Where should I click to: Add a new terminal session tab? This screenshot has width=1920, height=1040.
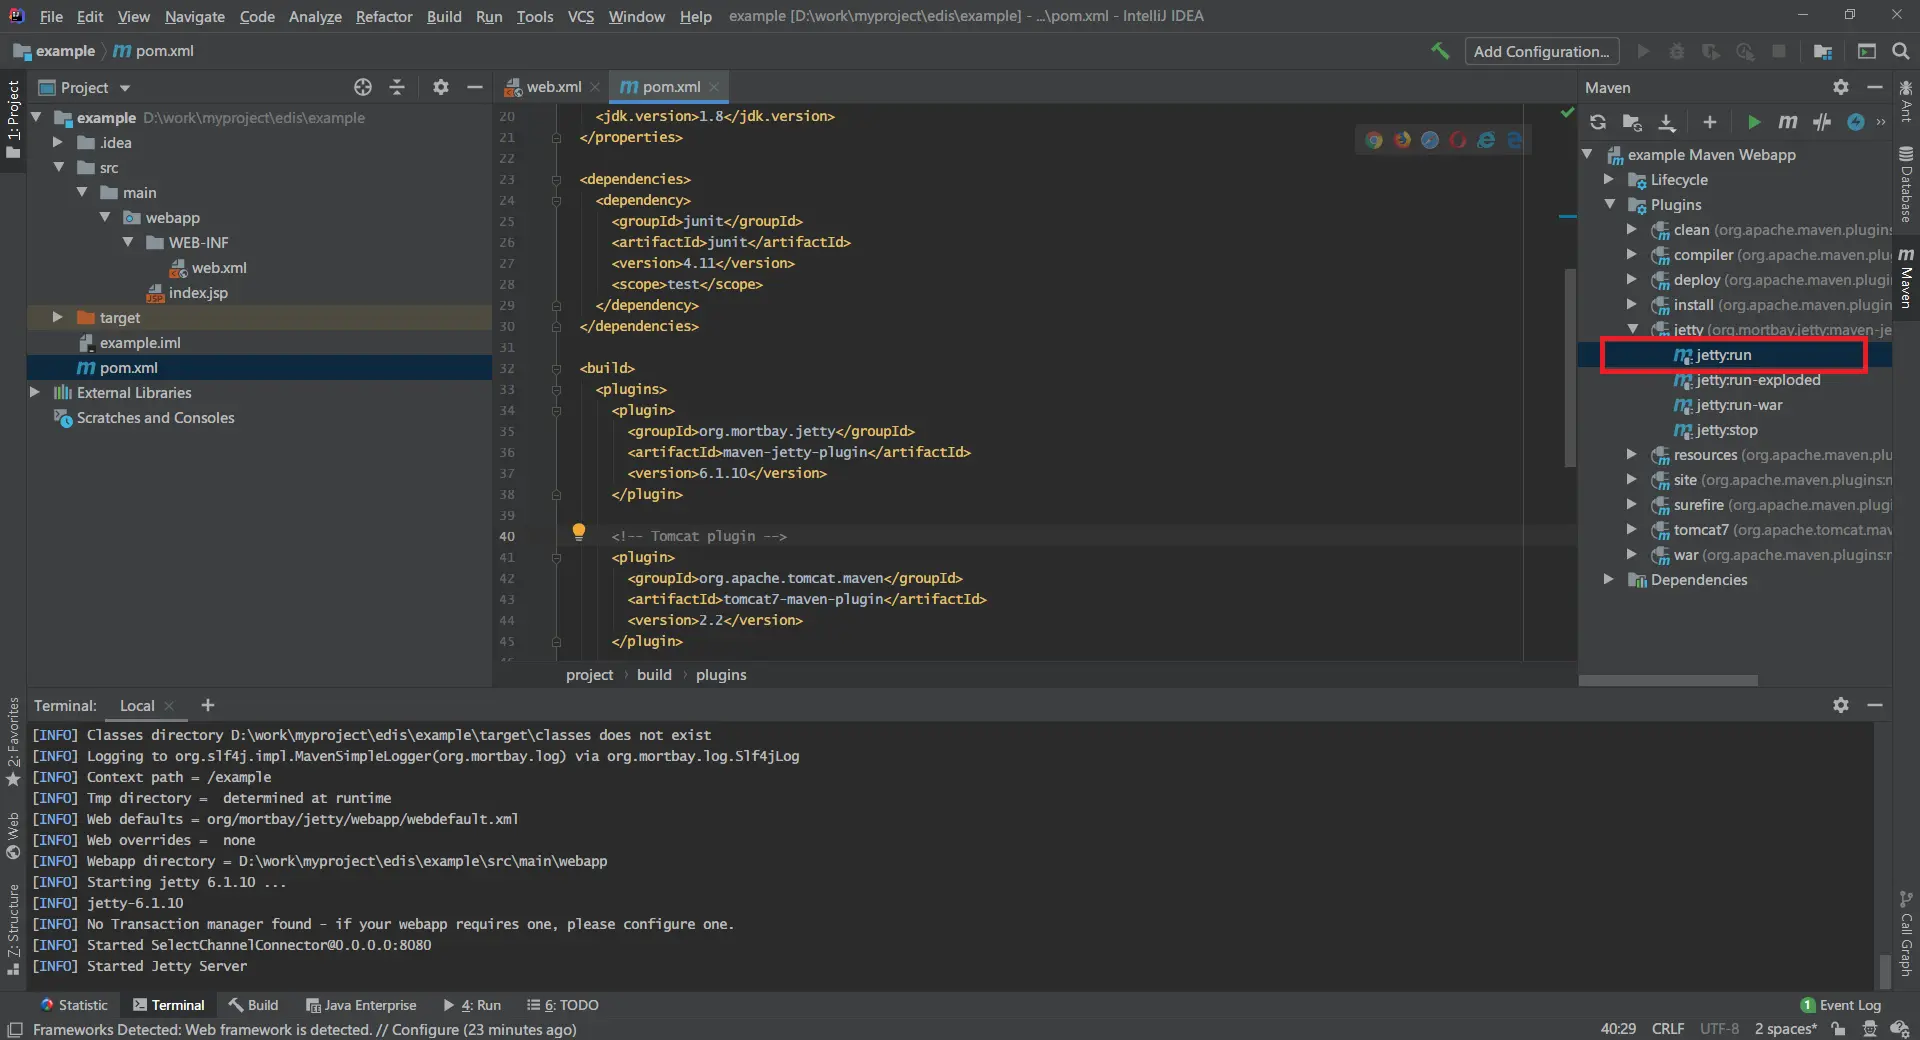click(x=208, y=705)
